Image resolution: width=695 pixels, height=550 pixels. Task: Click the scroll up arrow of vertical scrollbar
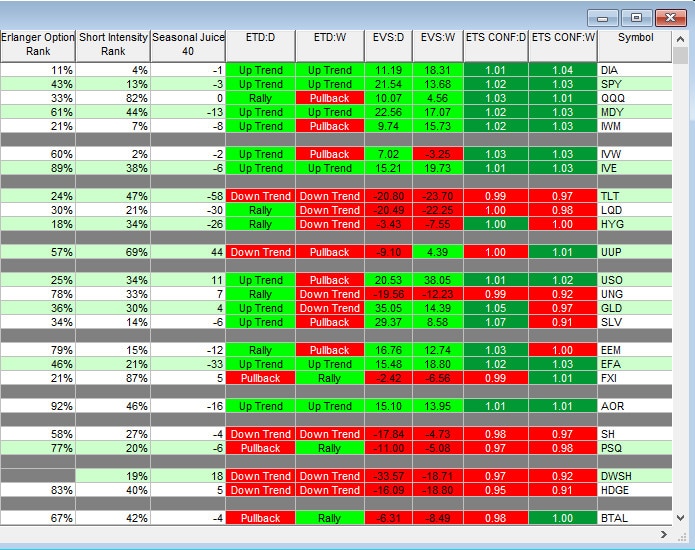click(680, 39)
